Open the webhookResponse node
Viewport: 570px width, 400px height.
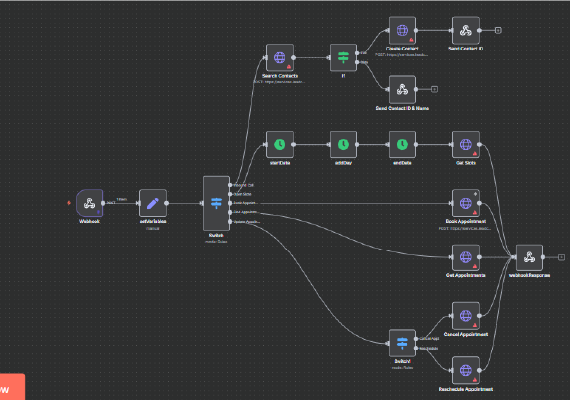(529, 257)
